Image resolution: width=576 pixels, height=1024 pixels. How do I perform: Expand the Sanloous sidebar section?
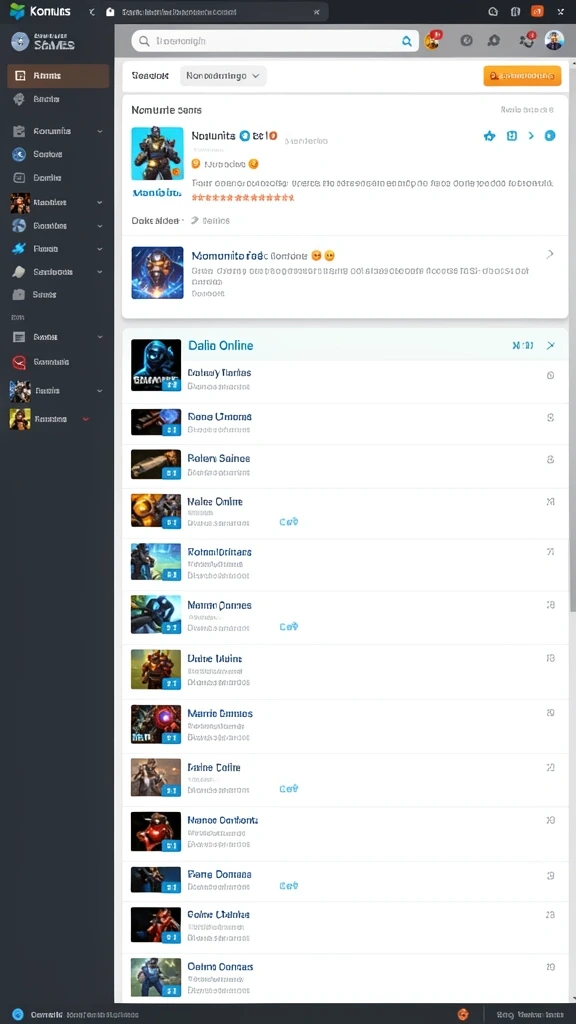click(x=100, y=272)
